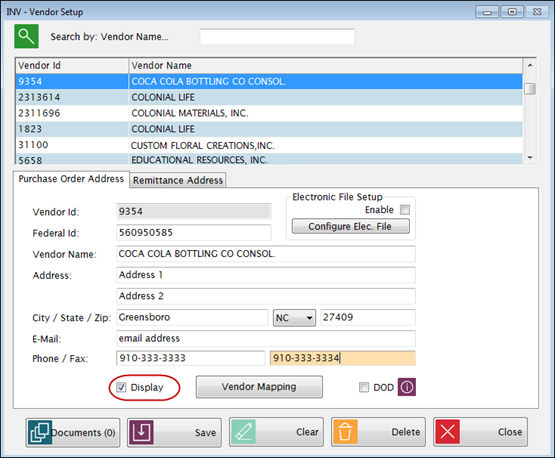Open the Documents (0) button
The width and height of the screenshot is (555, 458).
pos(73,432)
